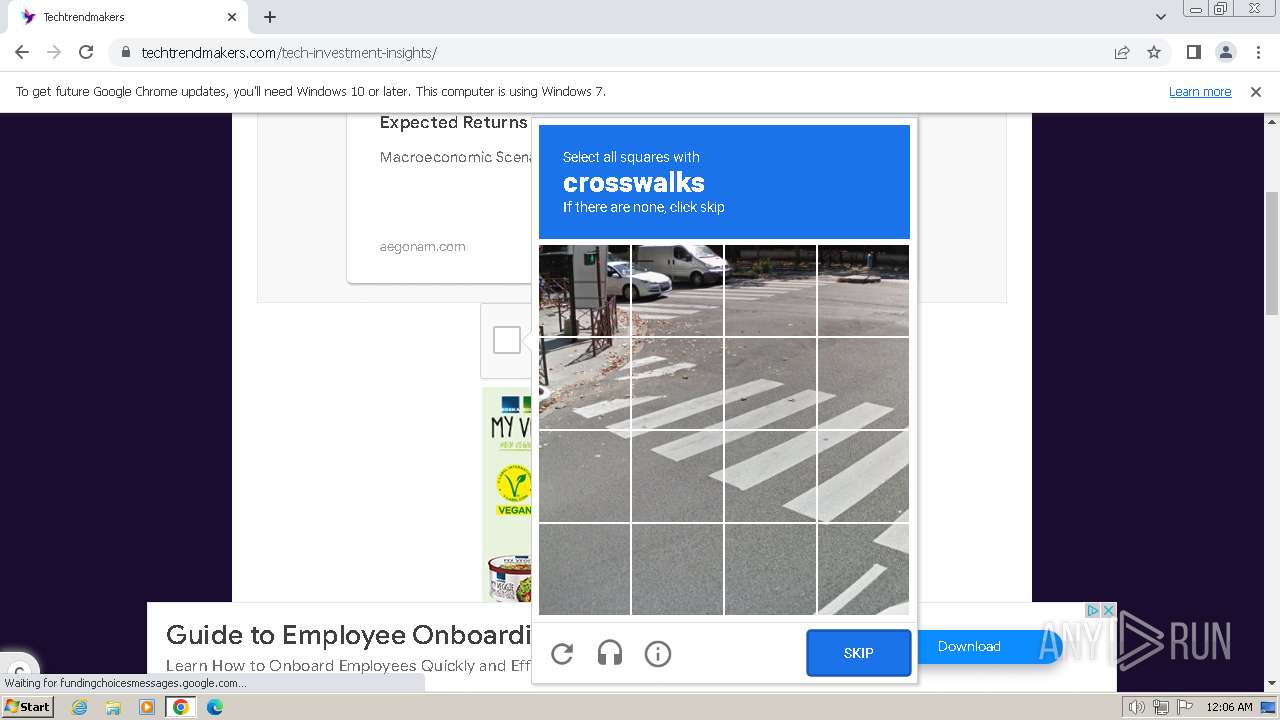Launch Internet Explorer from the taskbar

pyautogui.click(x=80, y=707)
